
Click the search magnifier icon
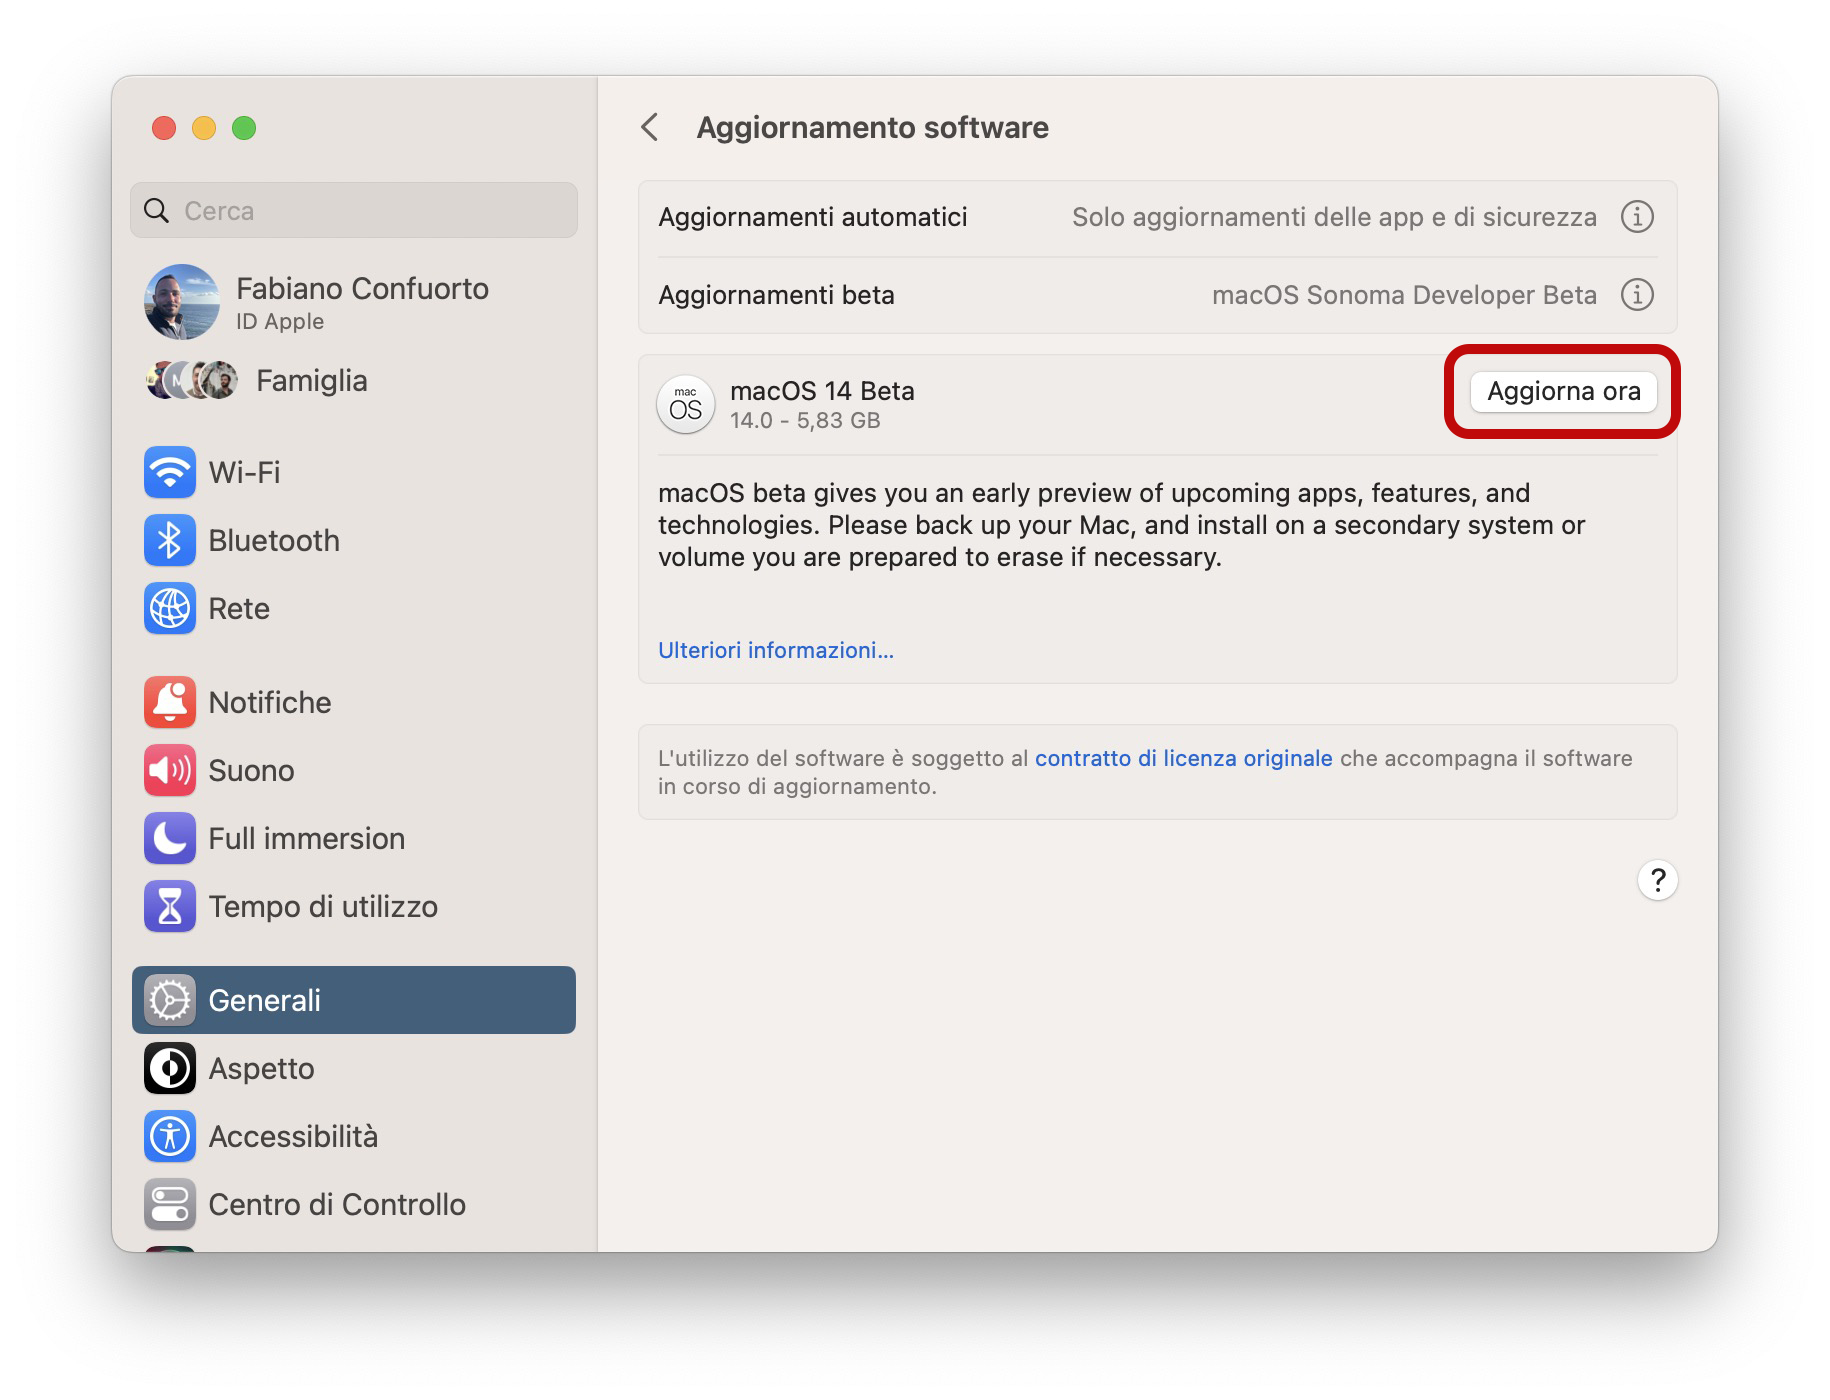[x=157, y=210]
